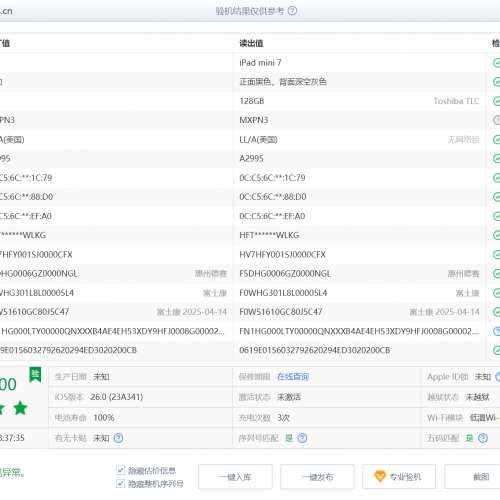The height and width of the screenshot is (500, 500).
Task: Click green check icon in iPad mini 7 row
Action: pyautogui.click(x=496, y=63)
